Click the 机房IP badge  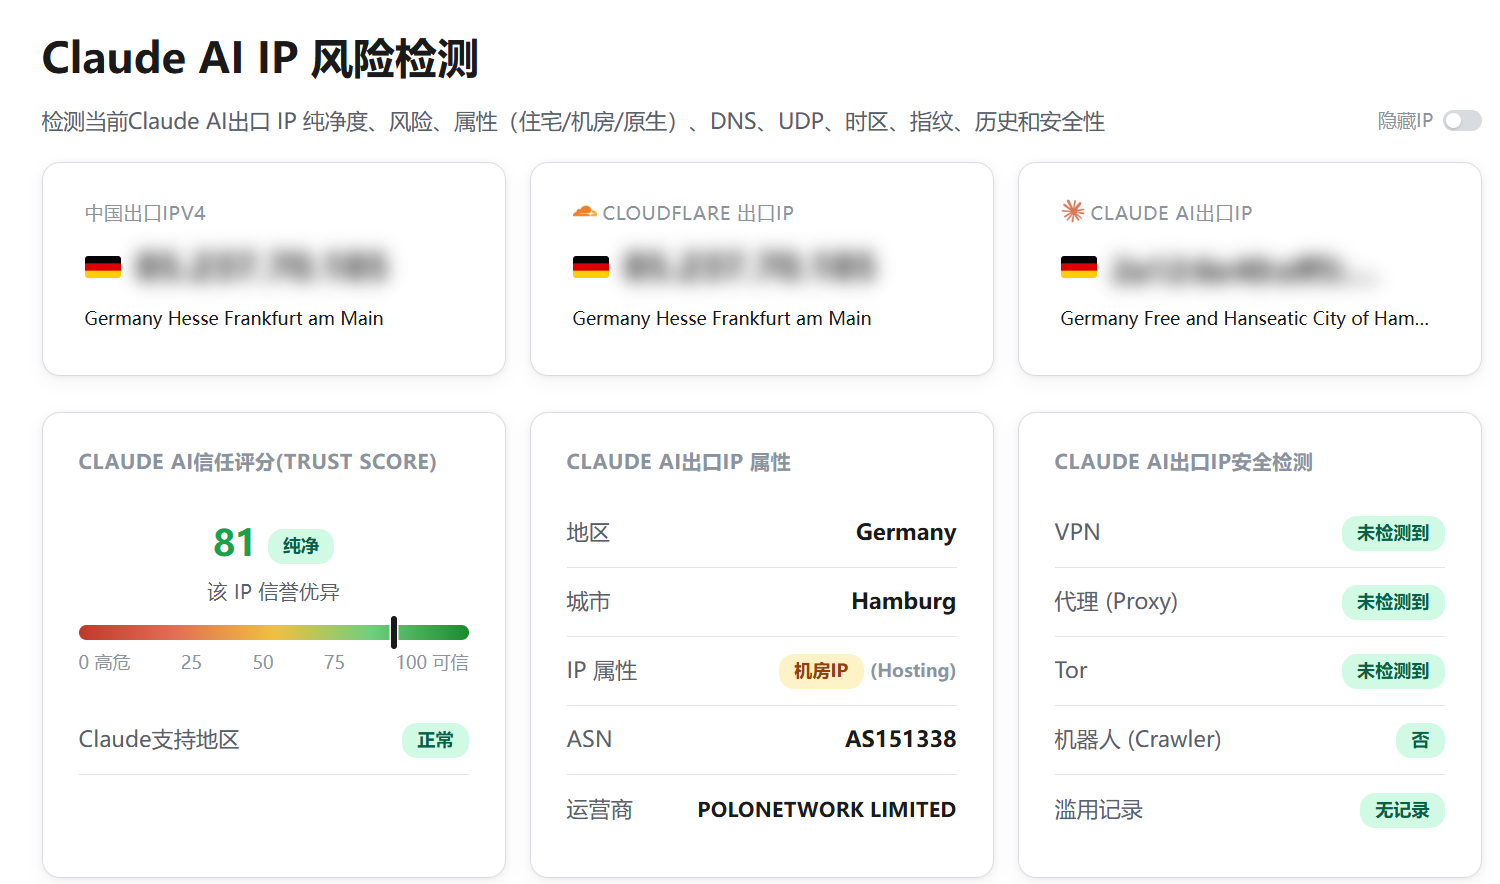[821, 671]
